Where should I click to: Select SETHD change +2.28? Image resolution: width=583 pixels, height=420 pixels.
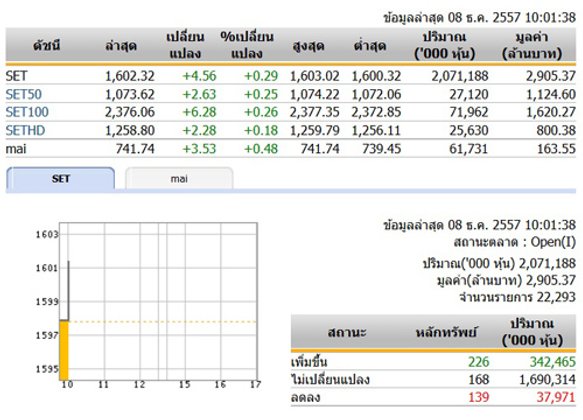pyautogui.click(x=199, y=130)
